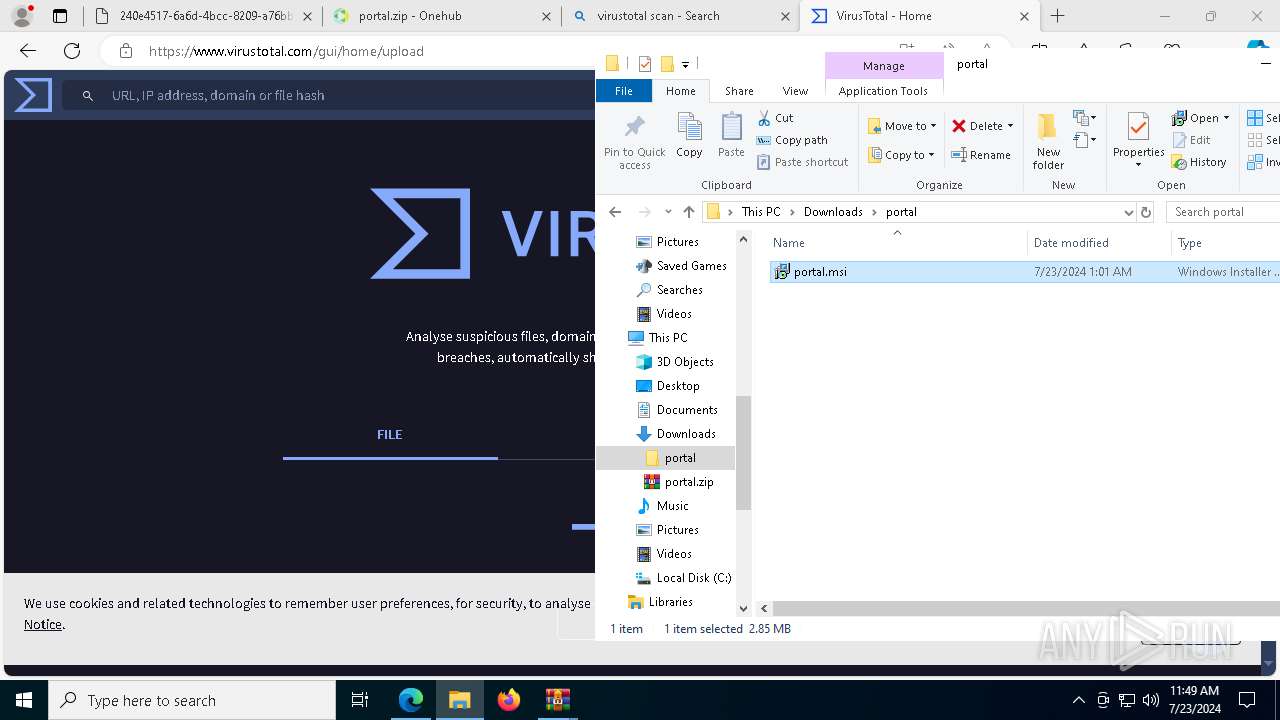Click This PC in the address breadcrumb

point(760,212)
